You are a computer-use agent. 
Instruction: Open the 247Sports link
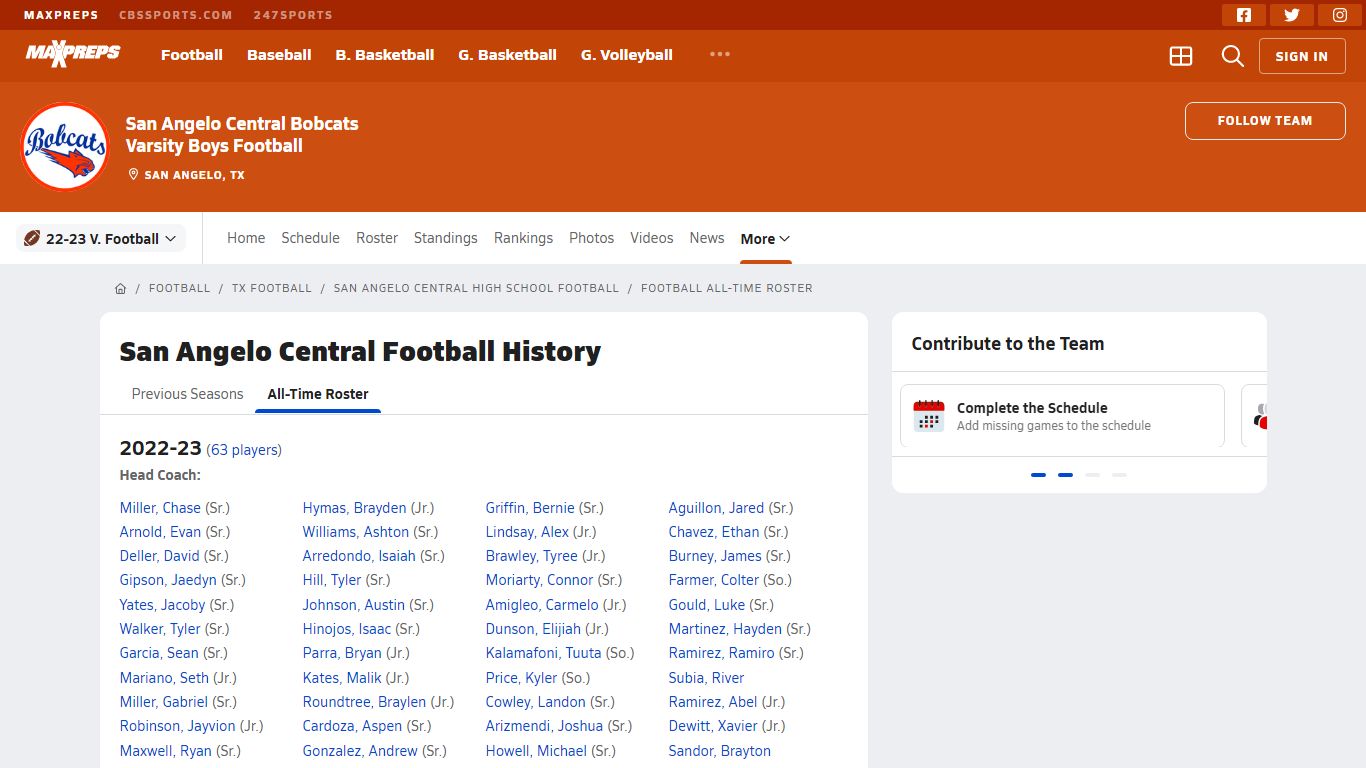(295, 15)
